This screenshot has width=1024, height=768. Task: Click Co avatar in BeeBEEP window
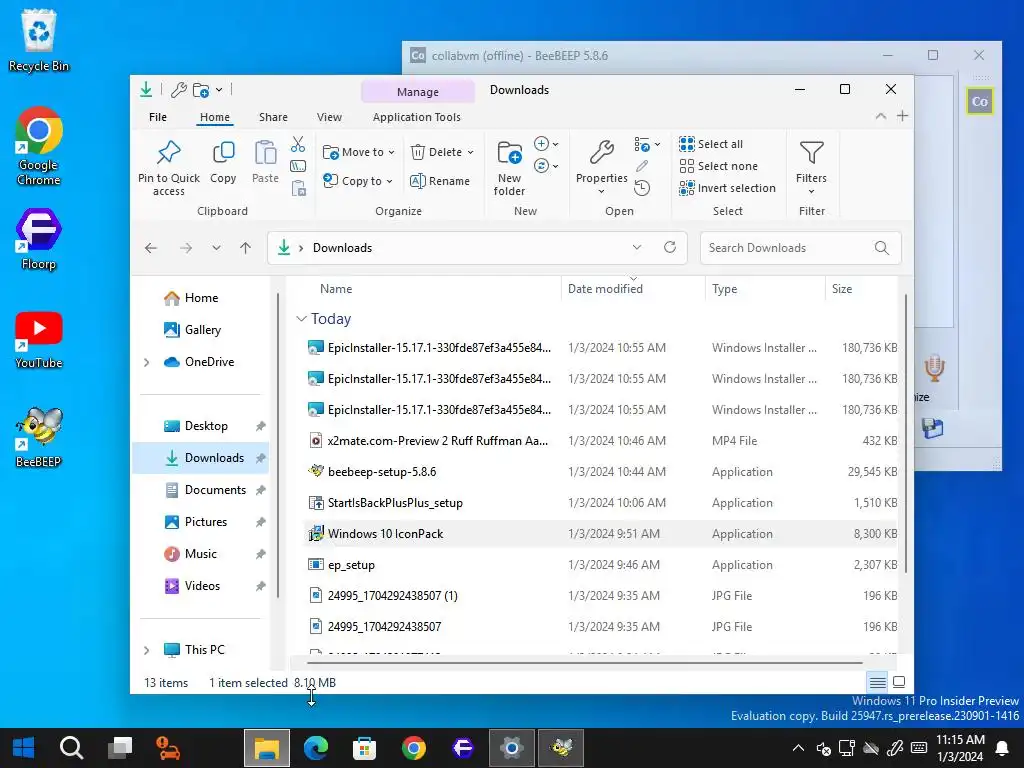click(980, 101)
